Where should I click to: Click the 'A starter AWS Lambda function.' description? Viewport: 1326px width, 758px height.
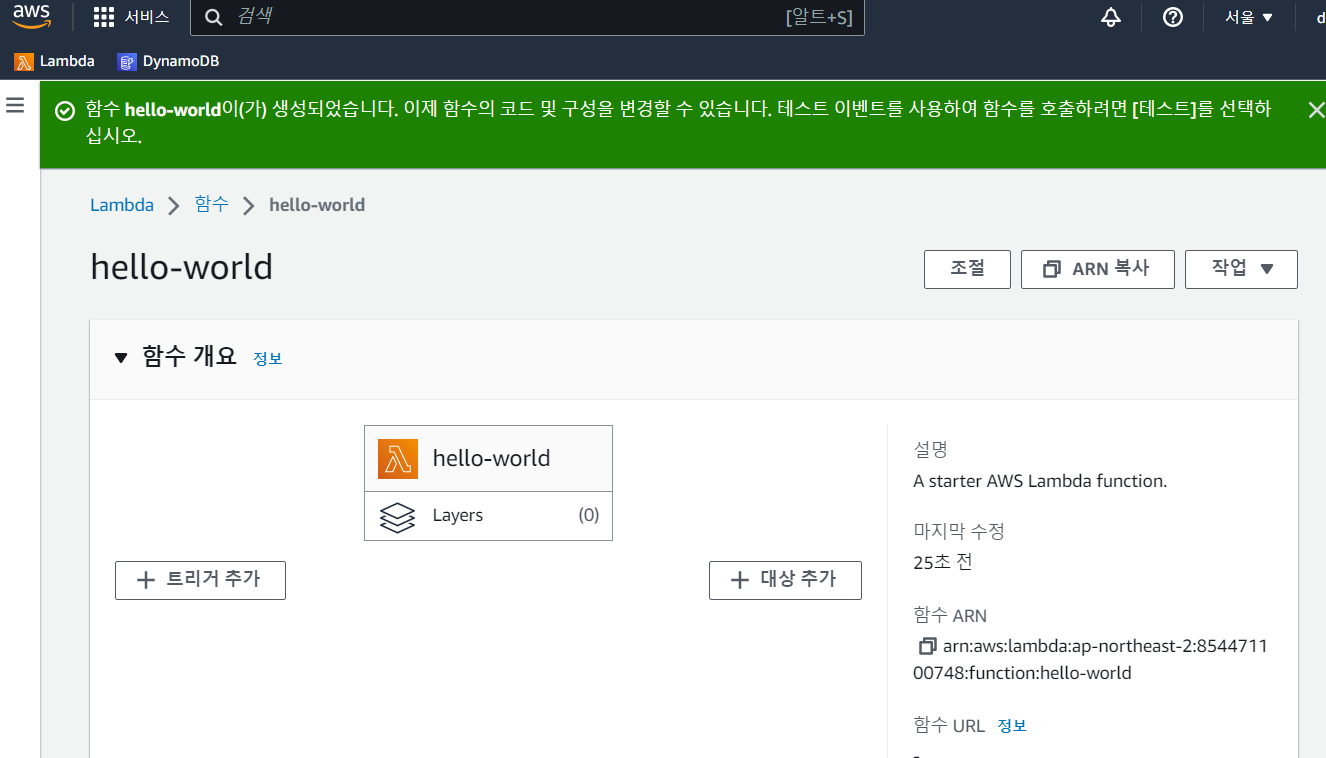[1040, 481]
